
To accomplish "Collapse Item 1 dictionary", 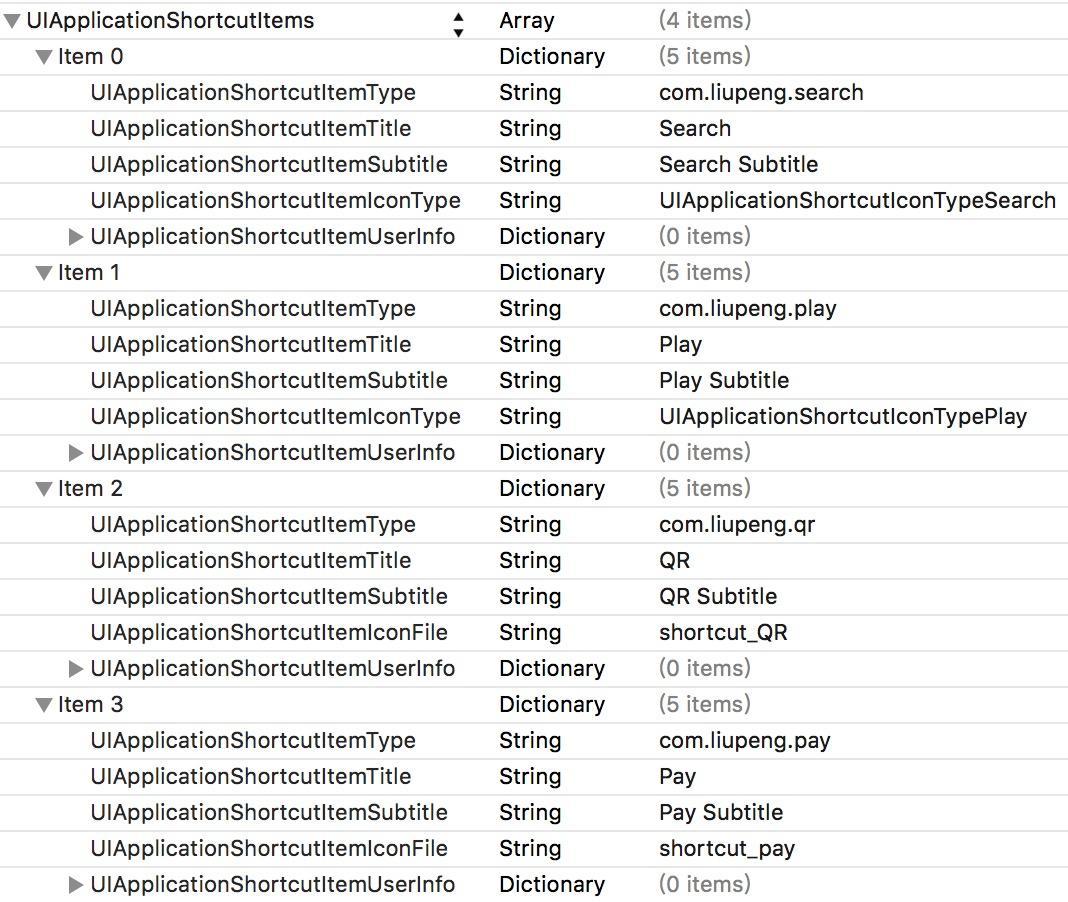I will [44, 273].
